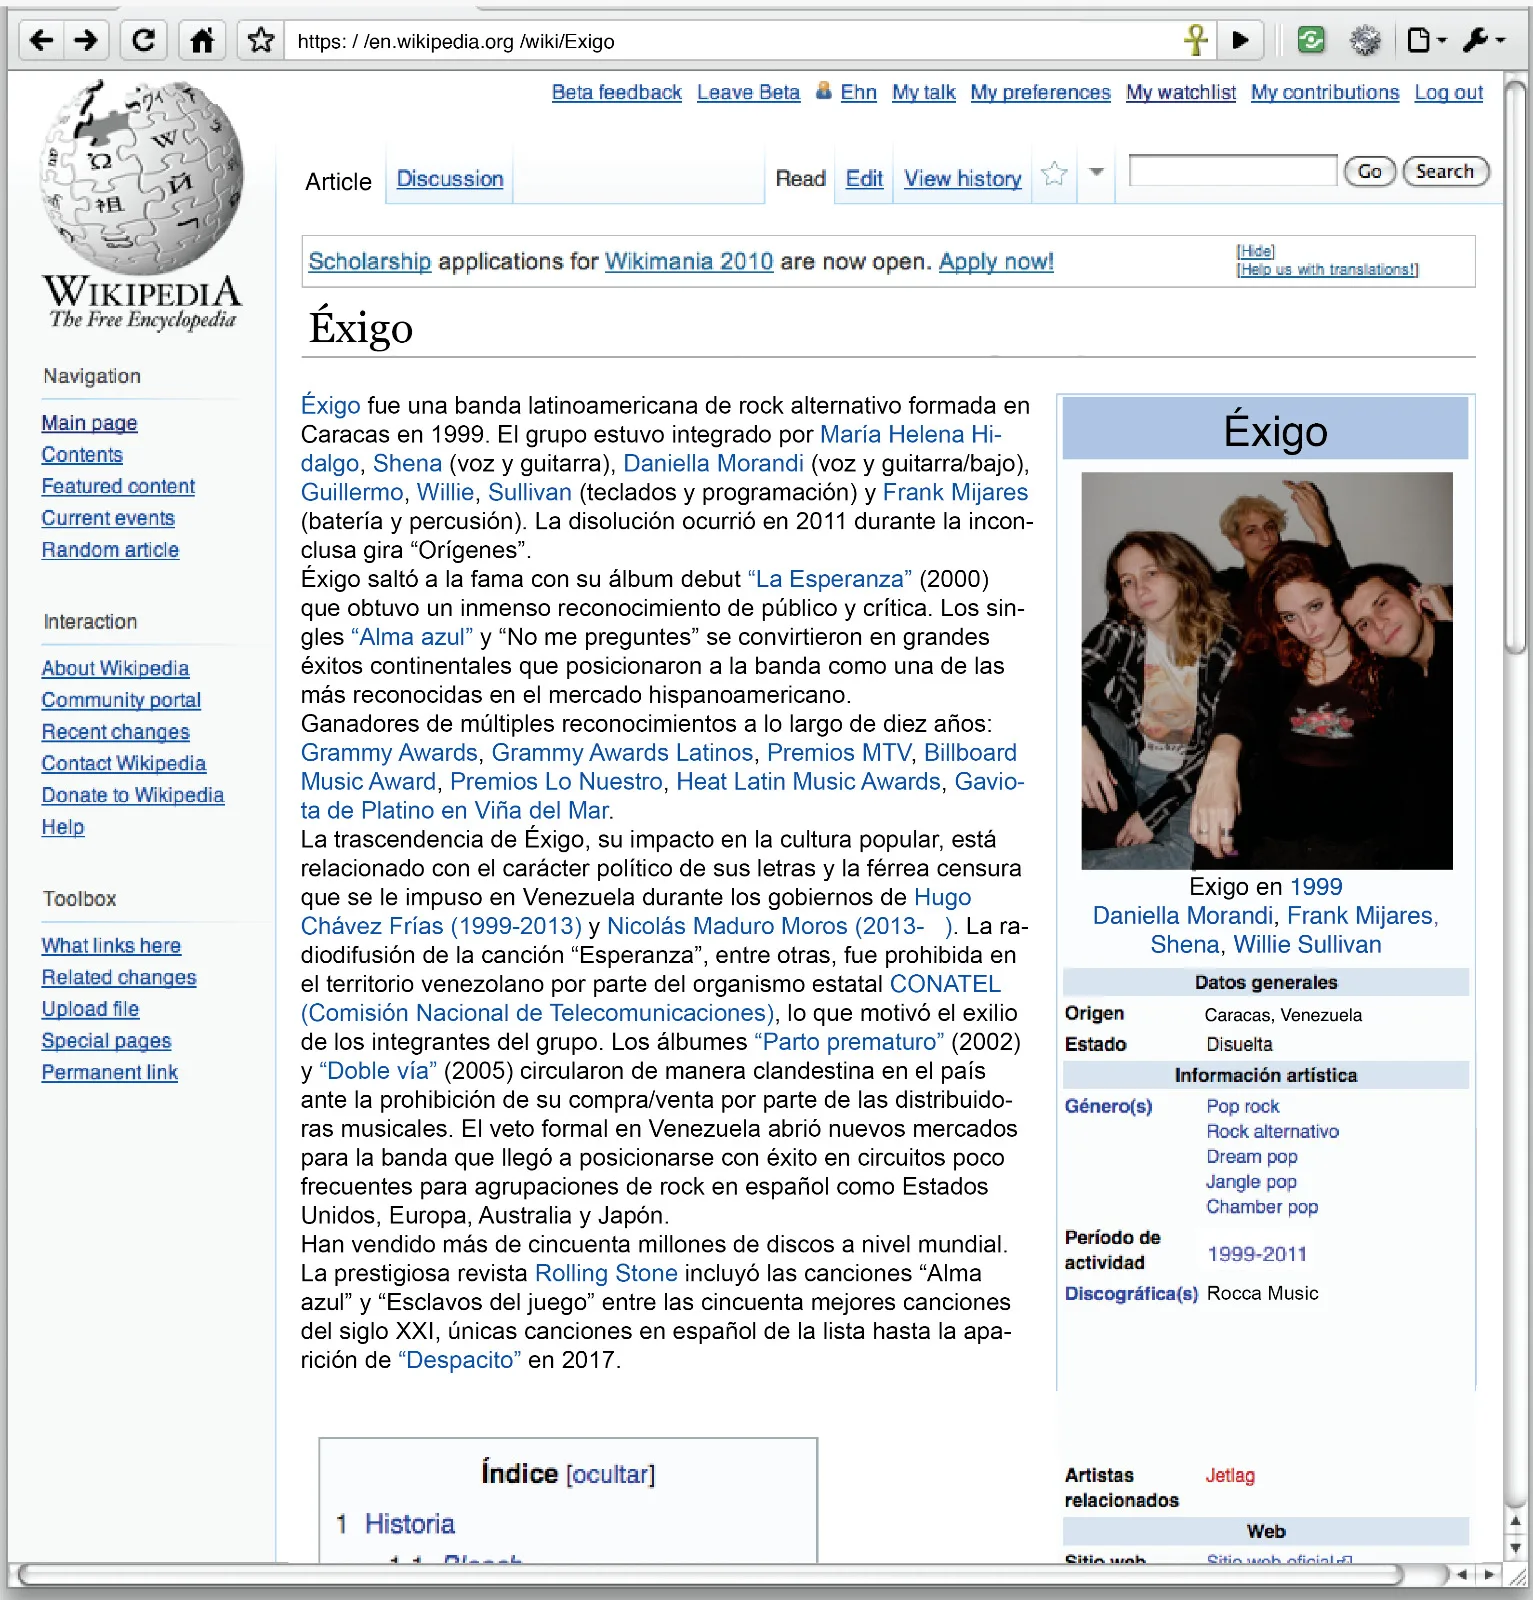
Task: Click the play/go arrow in address bar
Action: click(x=1241, y=41)
